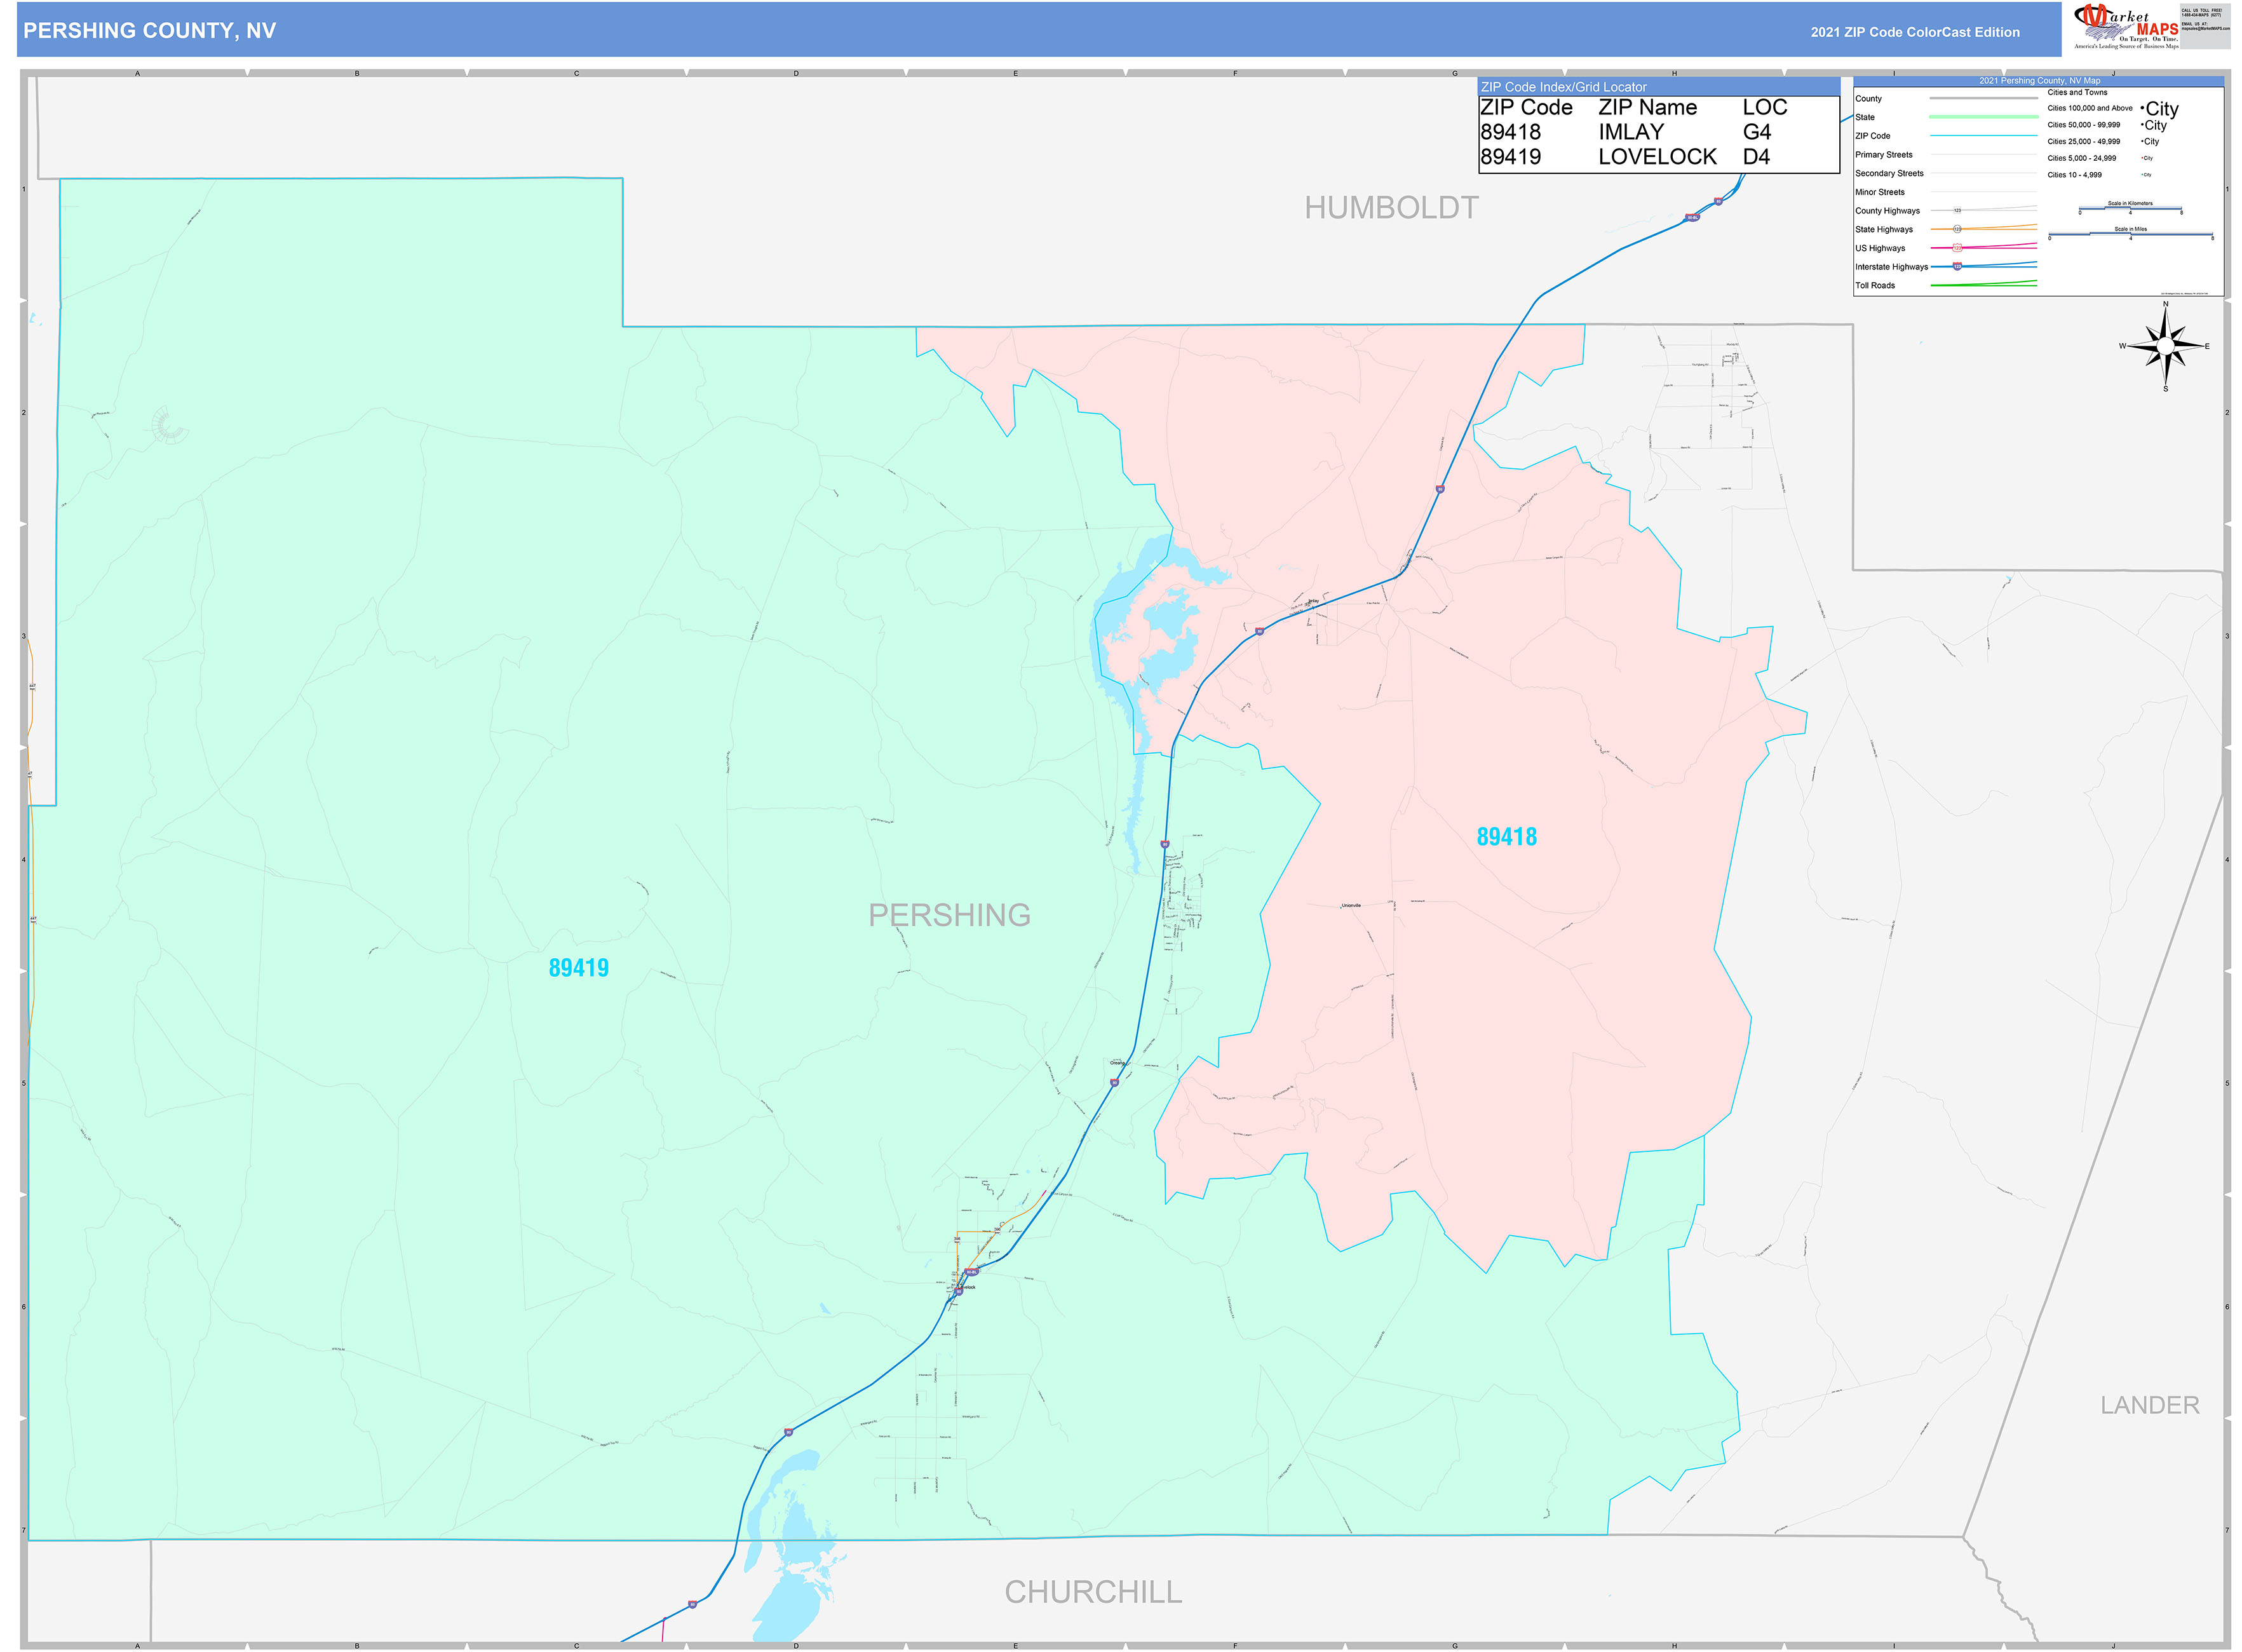Select the State Highways route marker icon
The width and height of the screenshot is (2242, 1652).
pos(1958,229)
